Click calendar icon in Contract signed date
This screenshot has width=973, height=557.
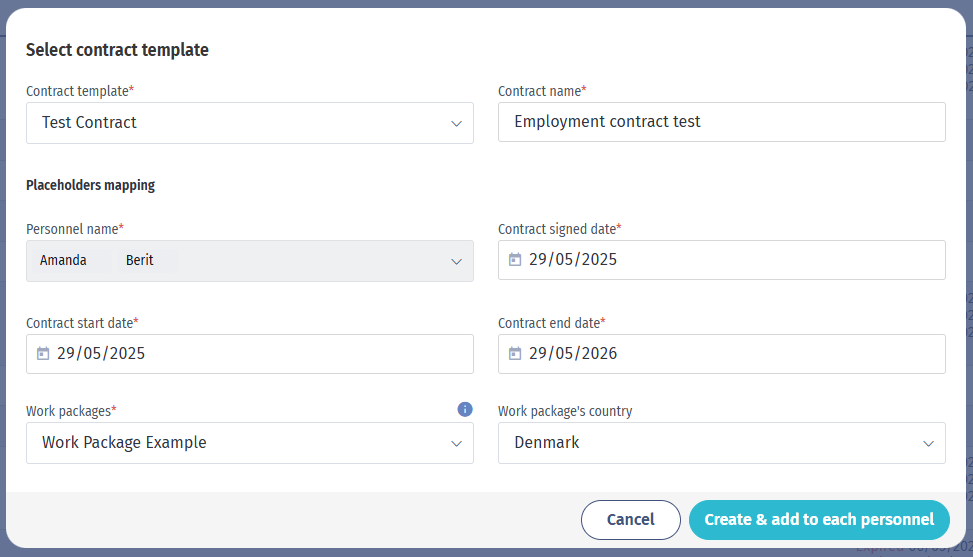(x=515, y=259)
